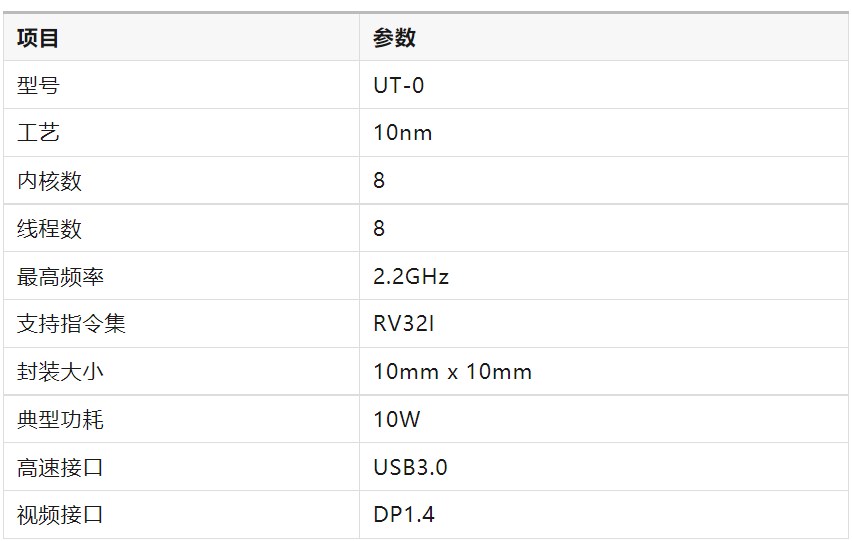Click the 10nm process value

click(403, 133)
